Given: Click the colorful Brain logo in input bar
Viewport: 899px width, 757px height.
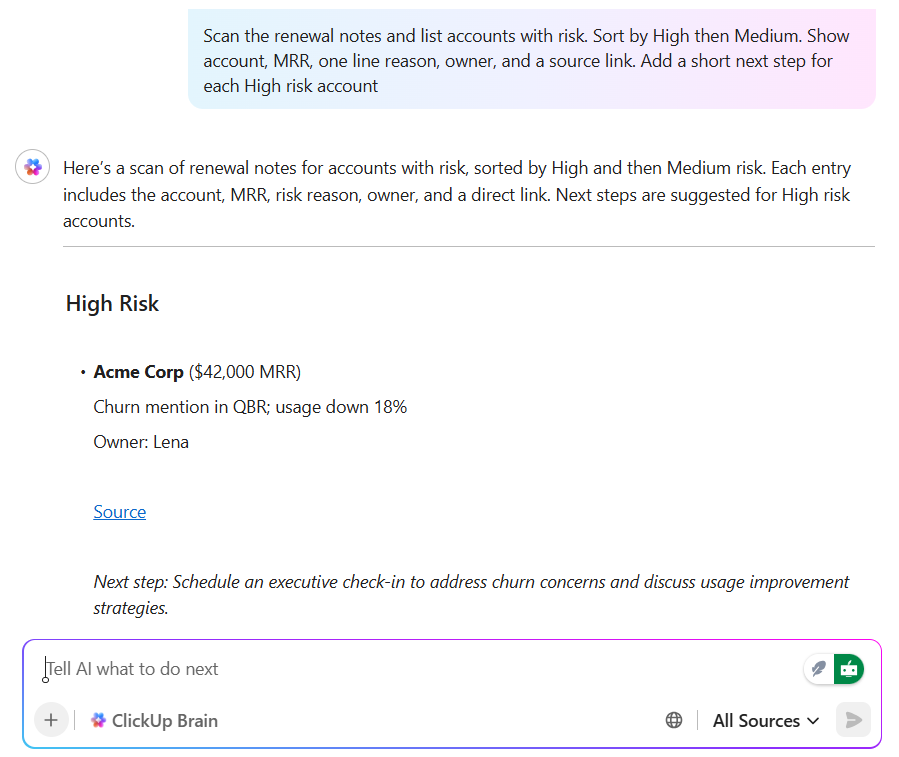Looking at the screenshot, I should pyautogui.click(x=98, y=720).
